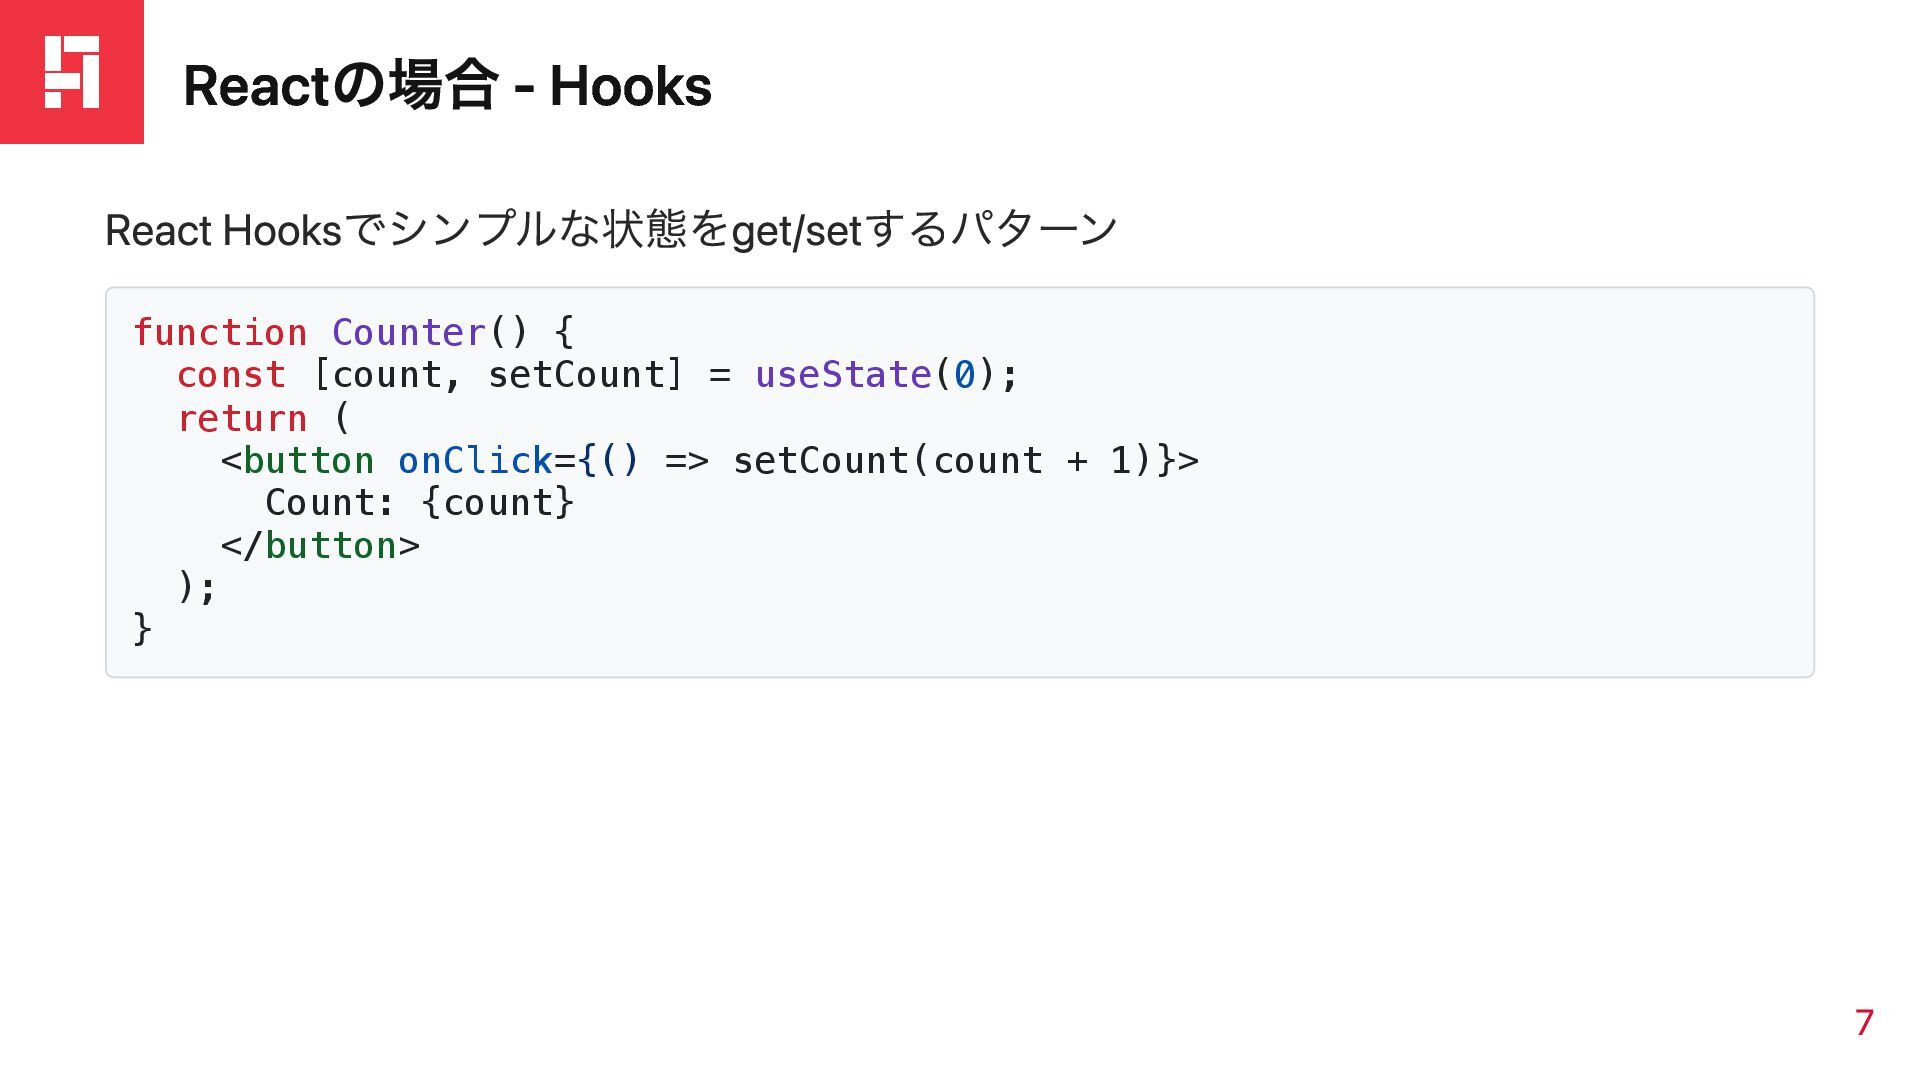
Task: Select the subtitle line about React Hooks
Action: click(x=610, y=231)
